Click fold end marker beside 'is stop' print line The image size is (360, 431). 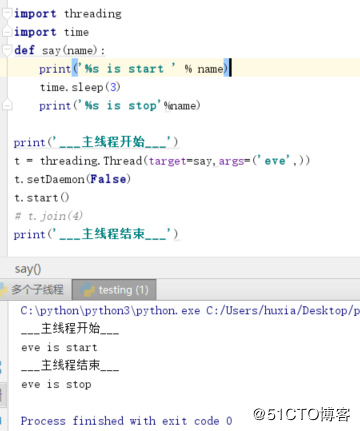pyautogui.click(x=7, y=105)
